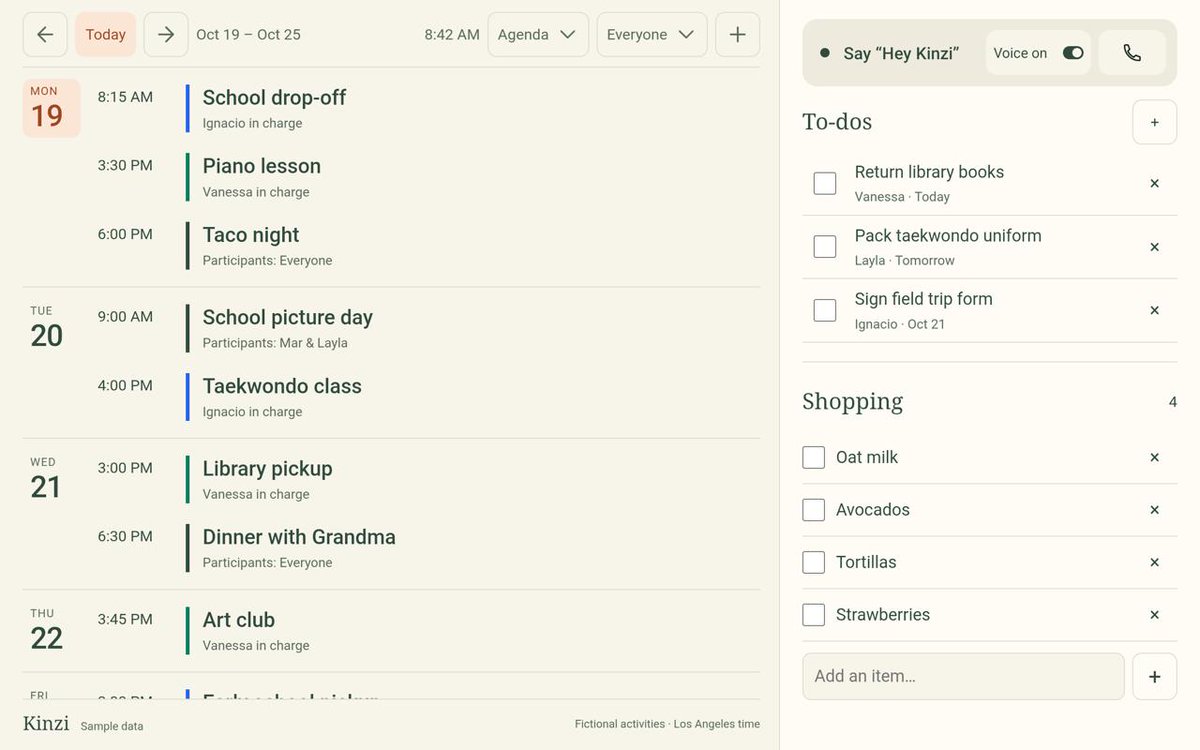1200x750 pixels.
Task: Tick the Tortillas checkbox
Action: tap(814, 562)
